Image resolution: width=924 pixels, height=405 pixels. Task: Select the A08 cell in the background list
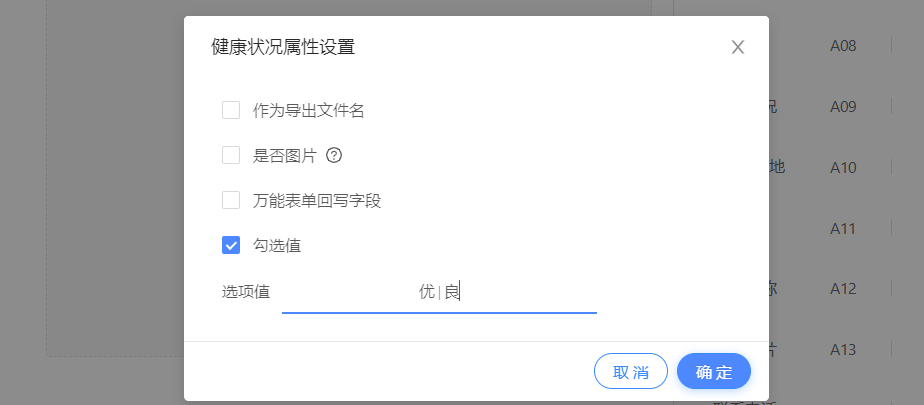pos(843,46)
